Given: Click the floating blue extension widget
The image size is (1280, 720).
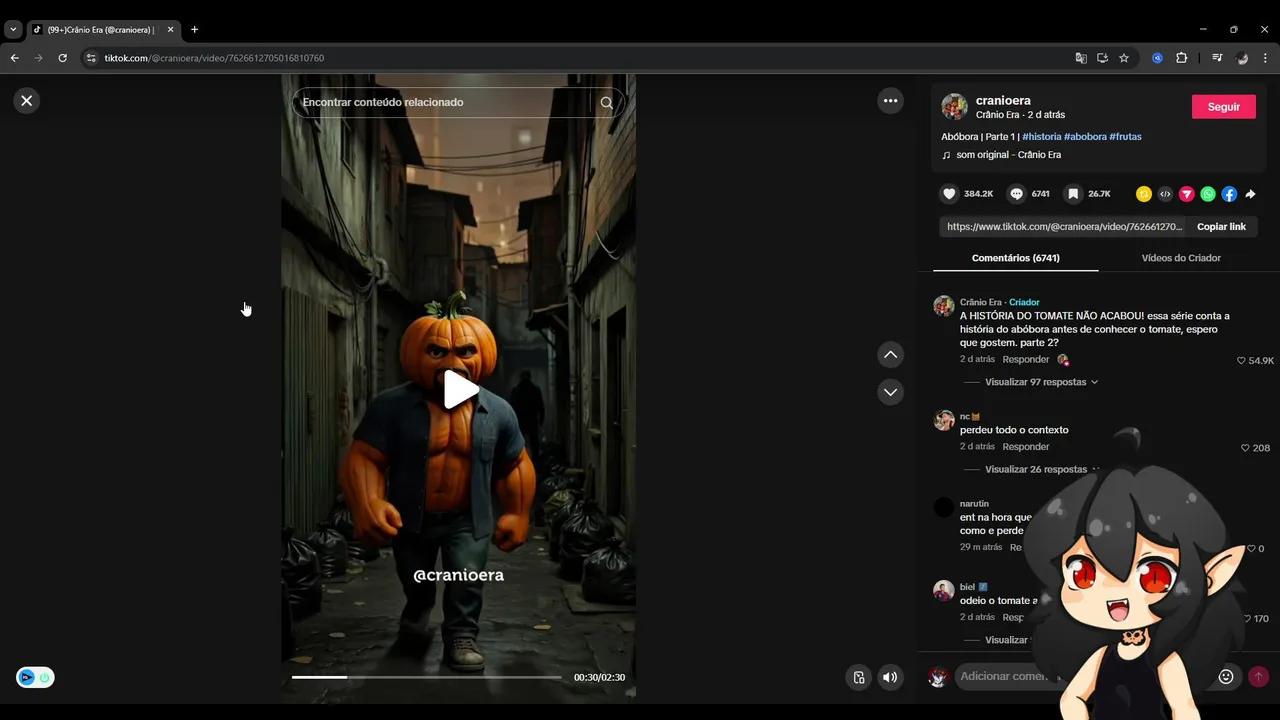Looking at the screenshot, I should (35, 677).
